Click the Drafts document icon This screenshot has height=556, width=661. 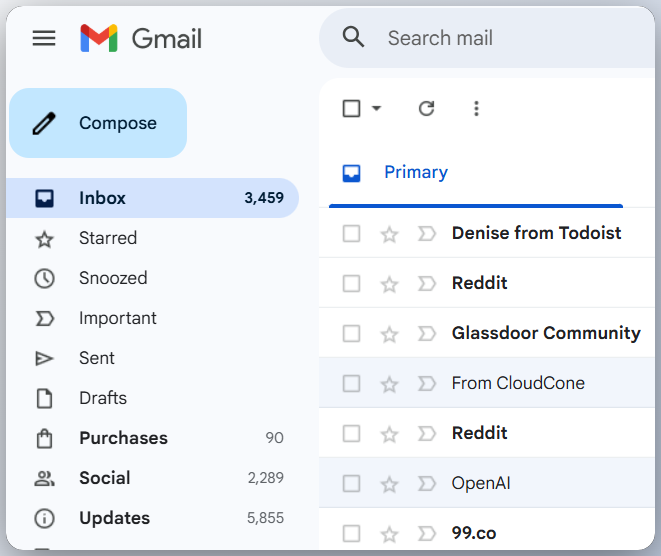tap(44, 398)
